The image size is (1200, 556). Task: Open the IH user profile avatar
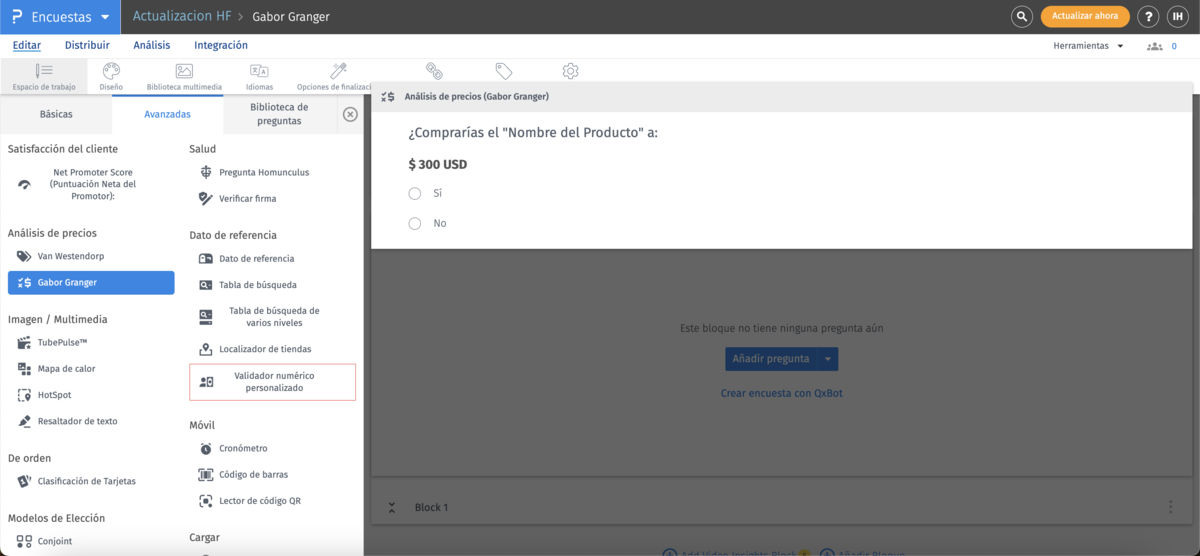(1178, 17)
